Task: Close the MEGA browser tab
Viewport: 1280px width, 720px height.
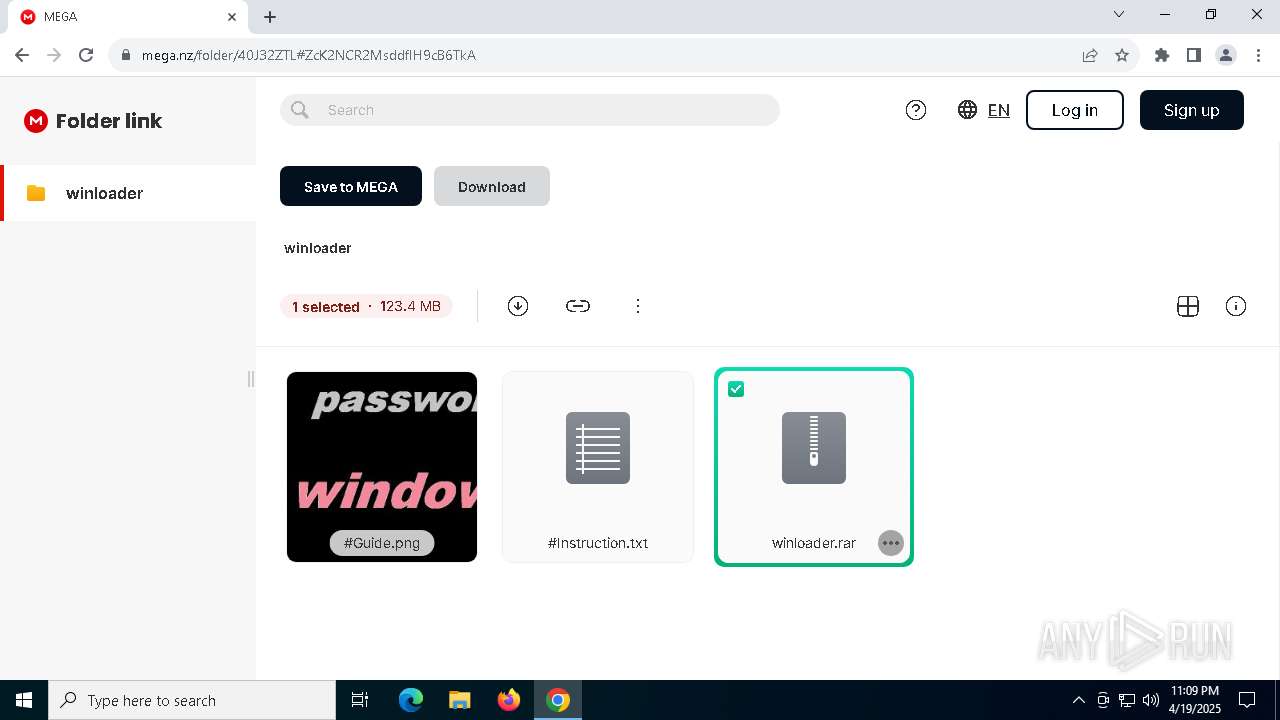Action: pyautogui.click(x=232, y=17)
